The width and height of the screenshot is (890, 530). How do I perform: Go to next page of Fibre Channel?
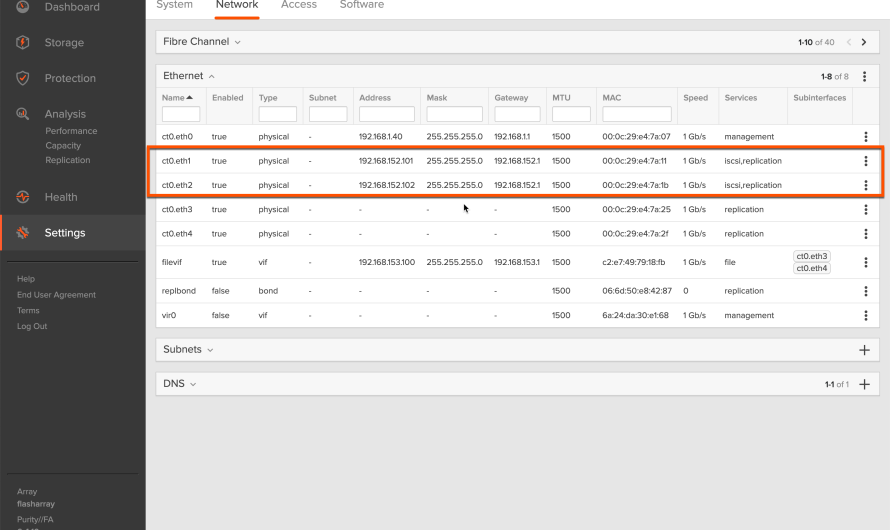864,42
